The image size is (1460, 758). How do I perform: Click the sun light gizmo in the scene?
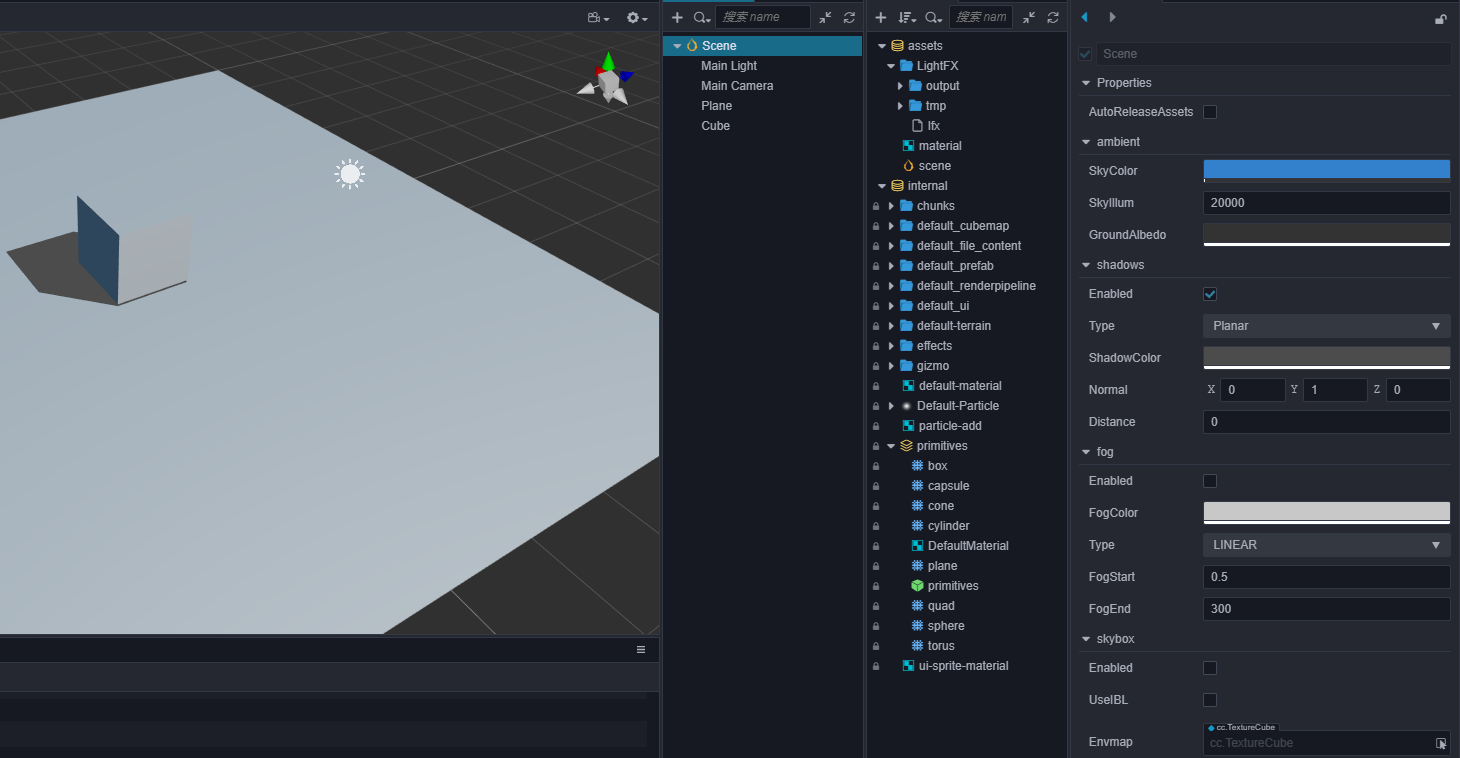point(349,175)
